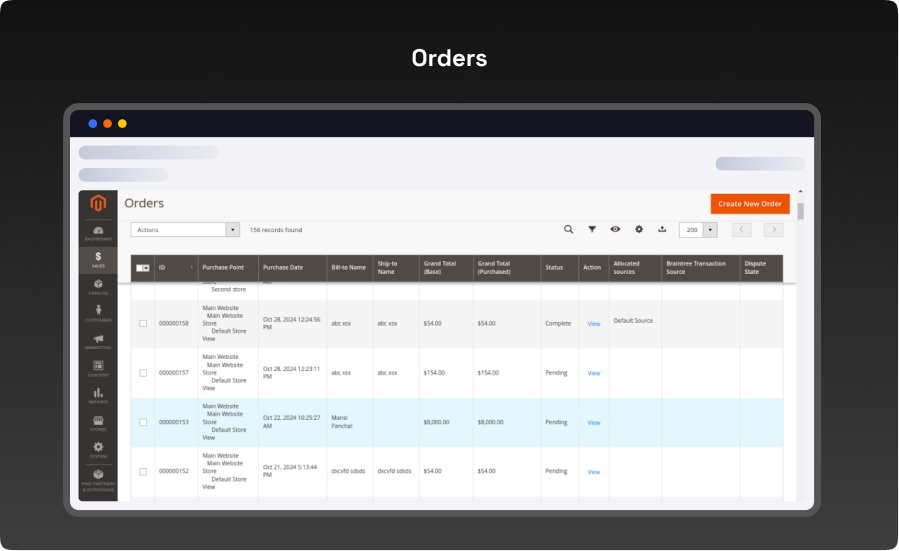
Task: Open the Filters funnel icon
Action: click(592, 229)
